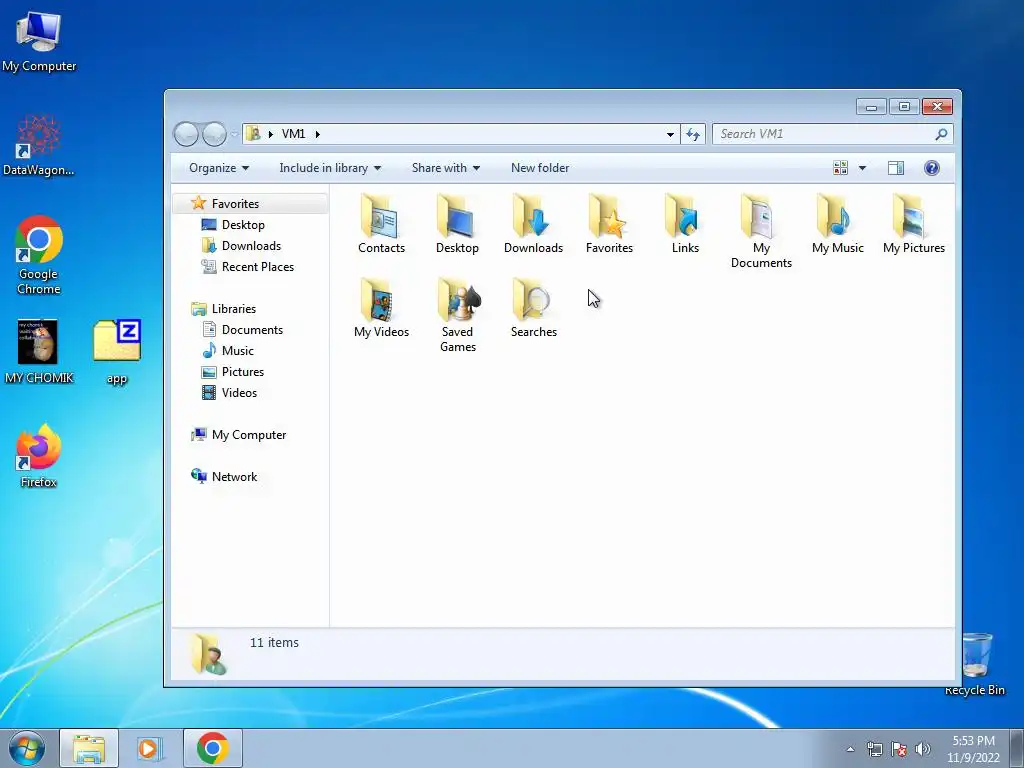Expand the address bar history dropdown
Viewport: 1024px width, 768px height.
click(670, 135)
